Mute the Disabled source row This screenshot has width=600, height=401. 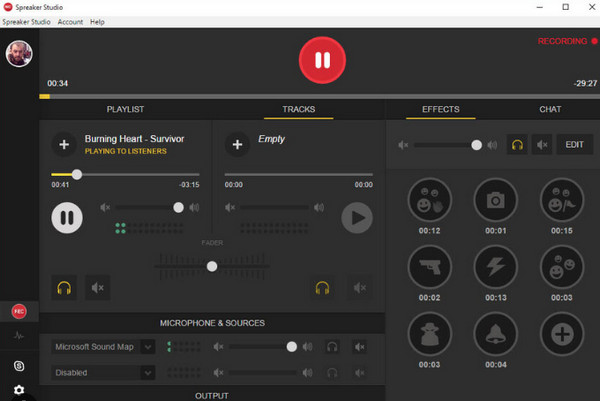coord(359,373)
